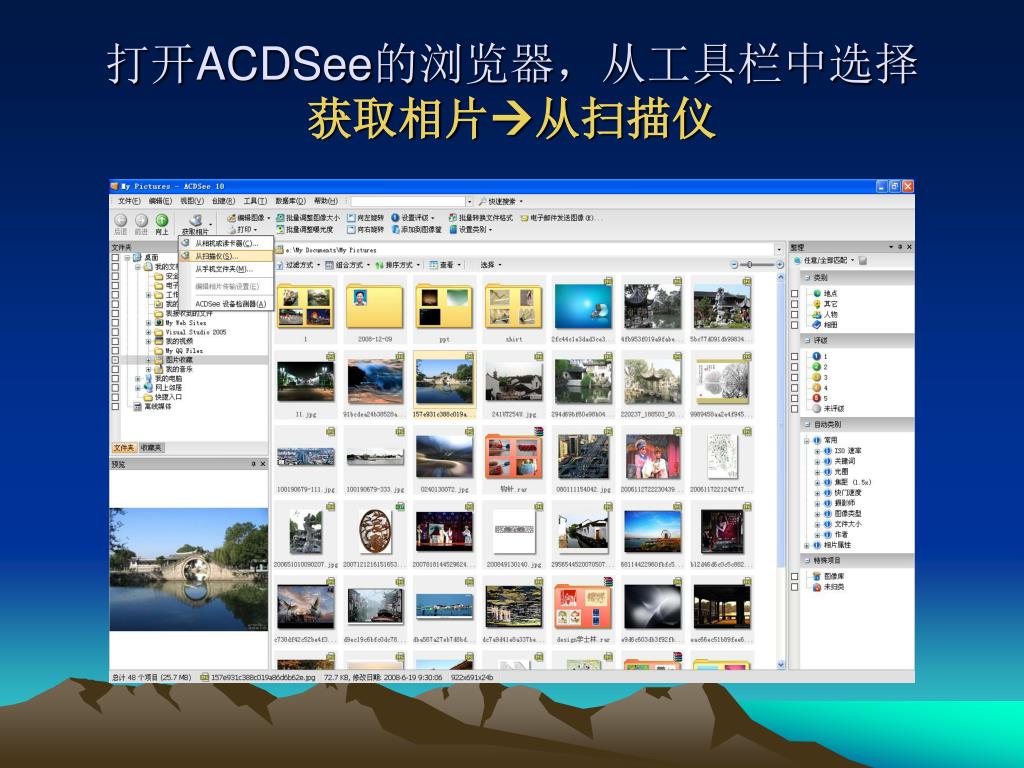Check the rating 1 checkbox

click(x=795, y=356)
